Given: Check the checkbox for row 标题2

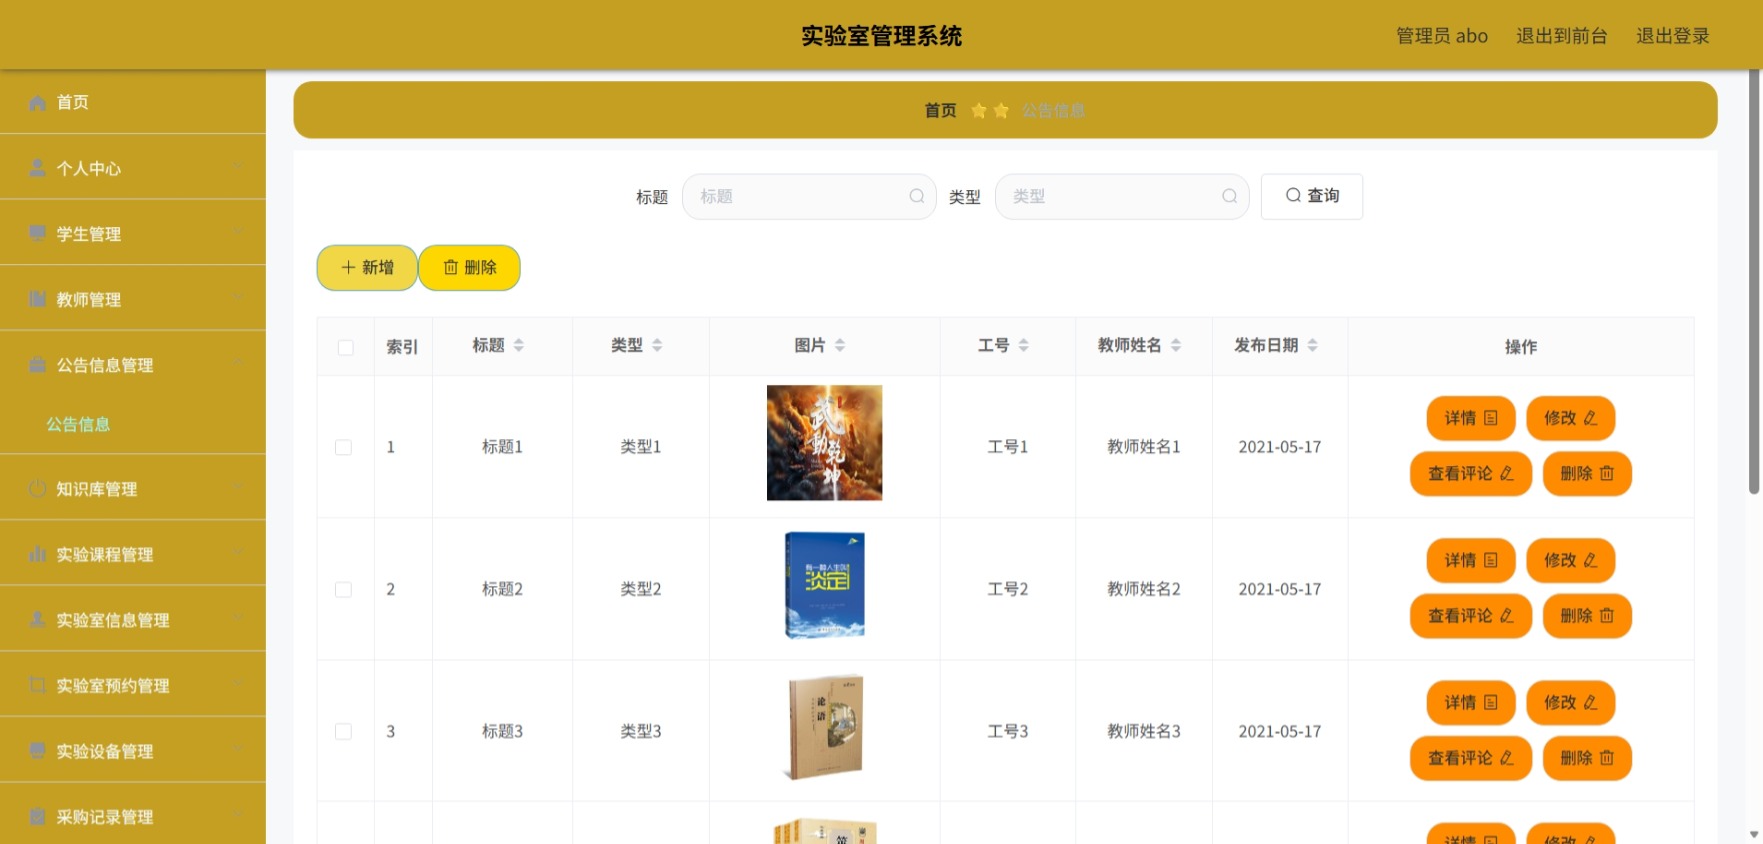Looking at the screenshot, I should [344, 589].
